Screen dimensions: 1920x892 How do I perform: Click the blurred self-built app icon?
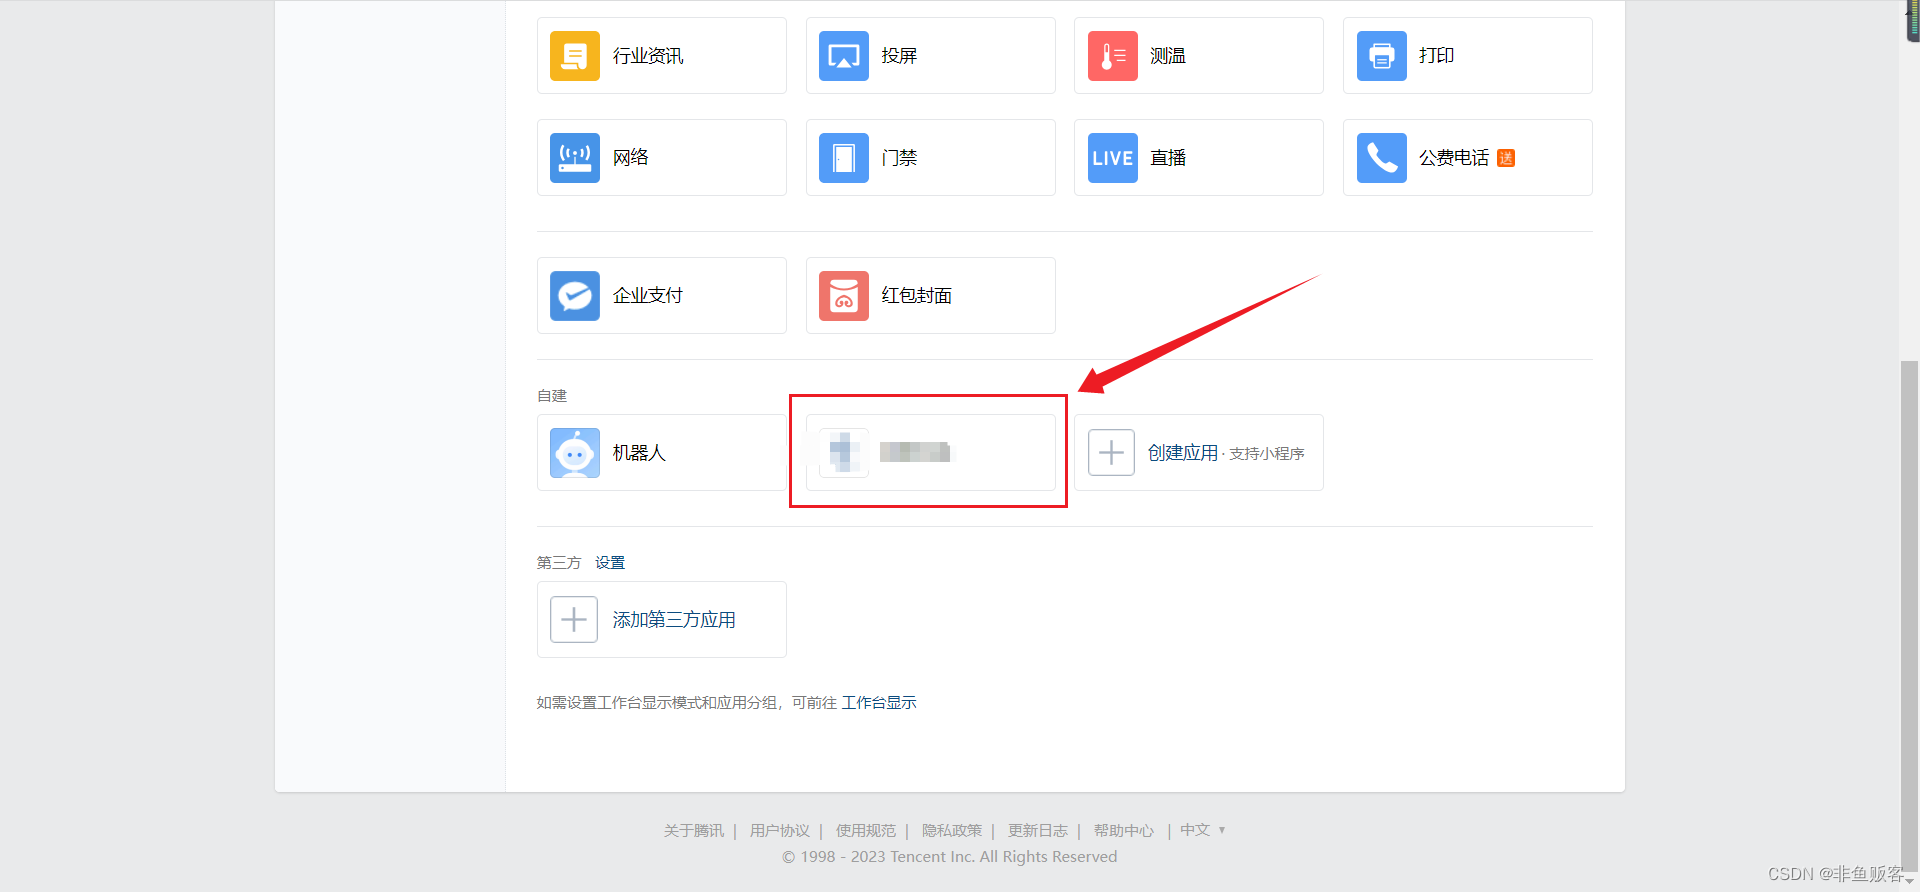click(x=844, y=453)
